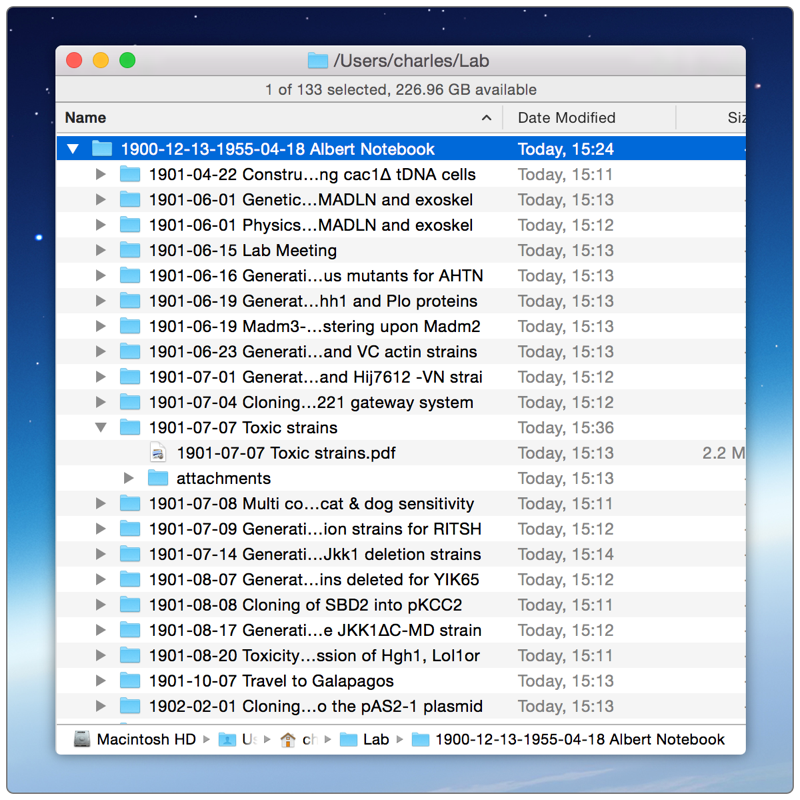The height and width of the screenshot is (800, 800).
Task: Click folder icon of 1901-06-19 Madm3-…stering upon Madm2
Action: [130, 326]
